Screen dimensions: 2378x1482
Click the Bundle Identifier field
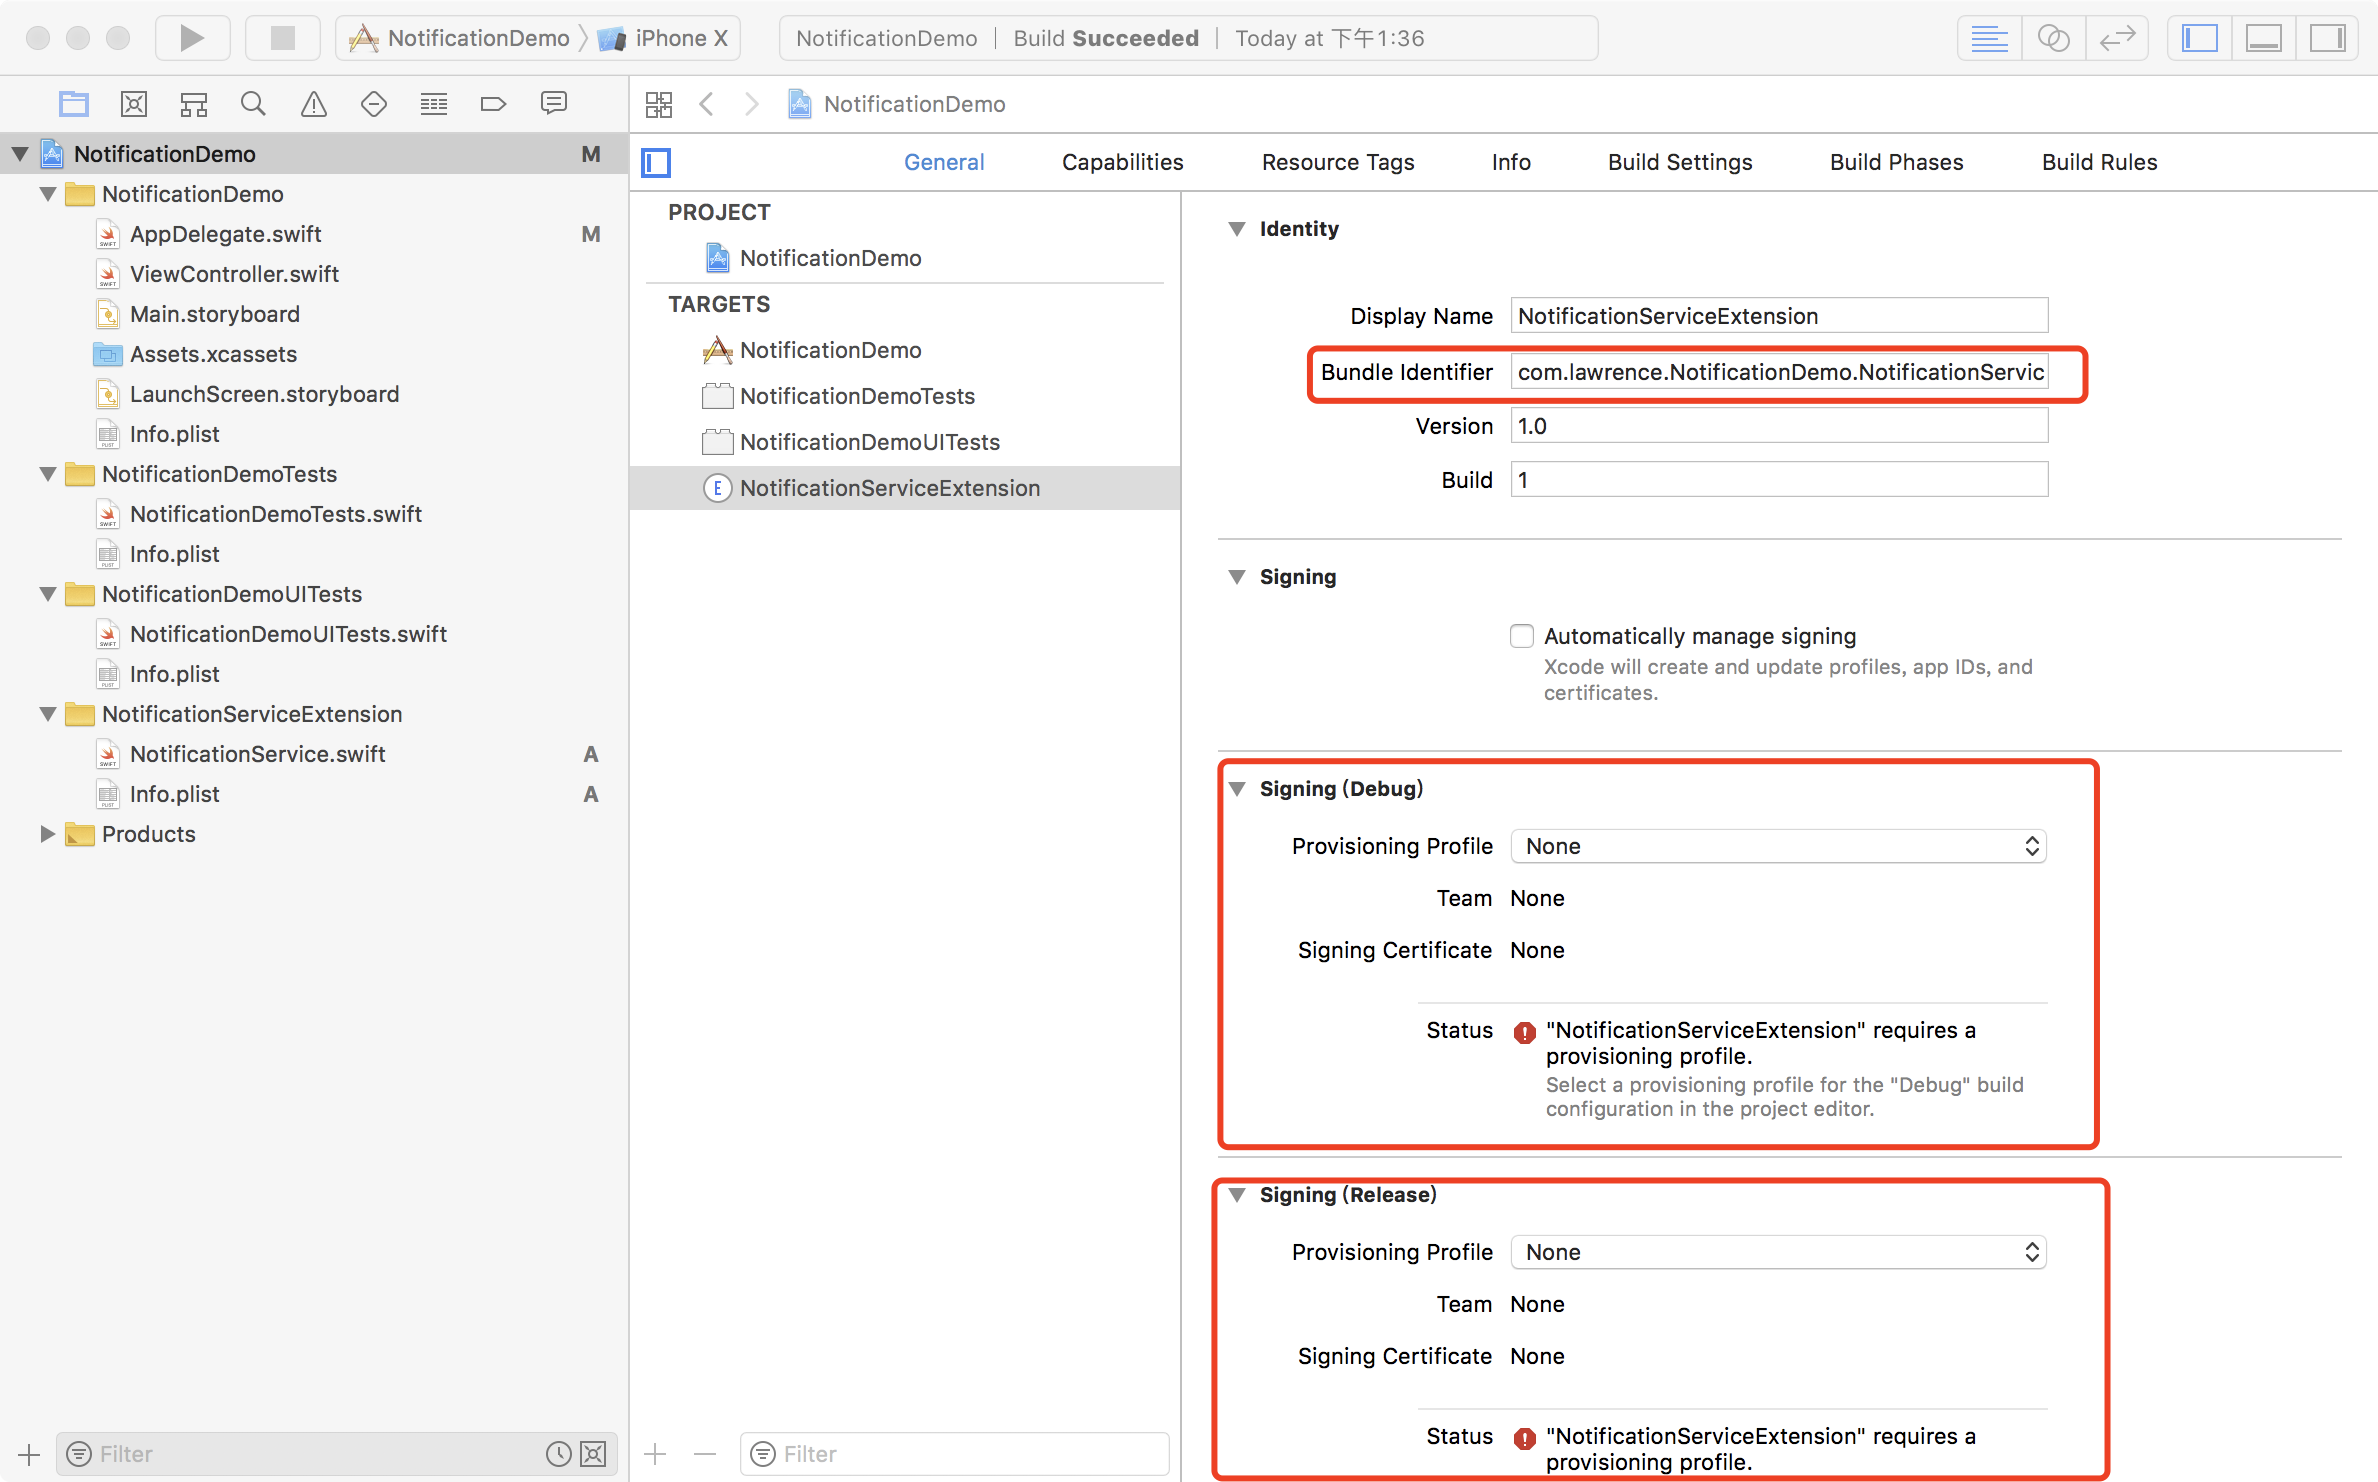point(1778,372)
